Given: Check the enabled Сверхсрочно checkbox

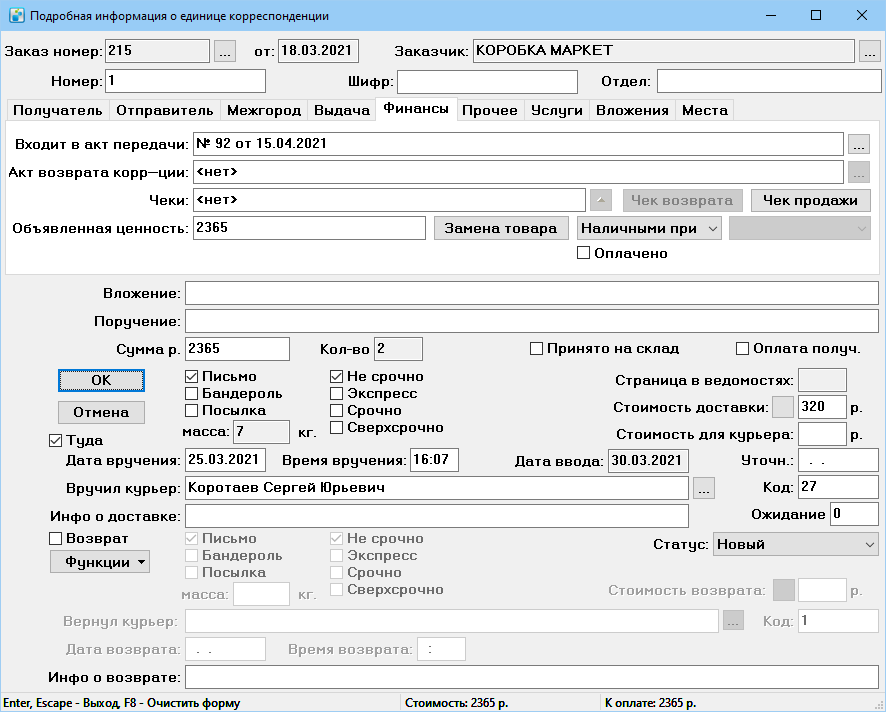Looking at the screenshot, I should pos(336,427).
